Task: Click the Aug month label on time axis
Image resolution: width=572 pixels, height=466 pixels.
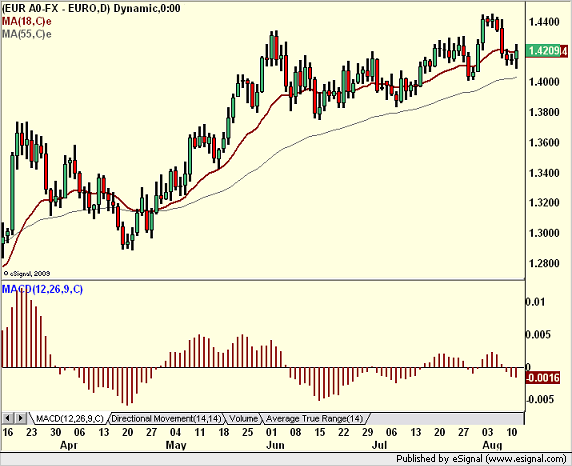Action: (492, 445)
